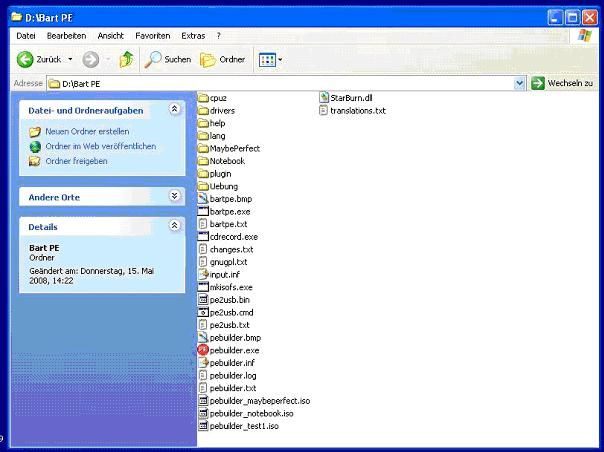
Task: Select pe2usb.cmd script icon
Action: (203, 312)
